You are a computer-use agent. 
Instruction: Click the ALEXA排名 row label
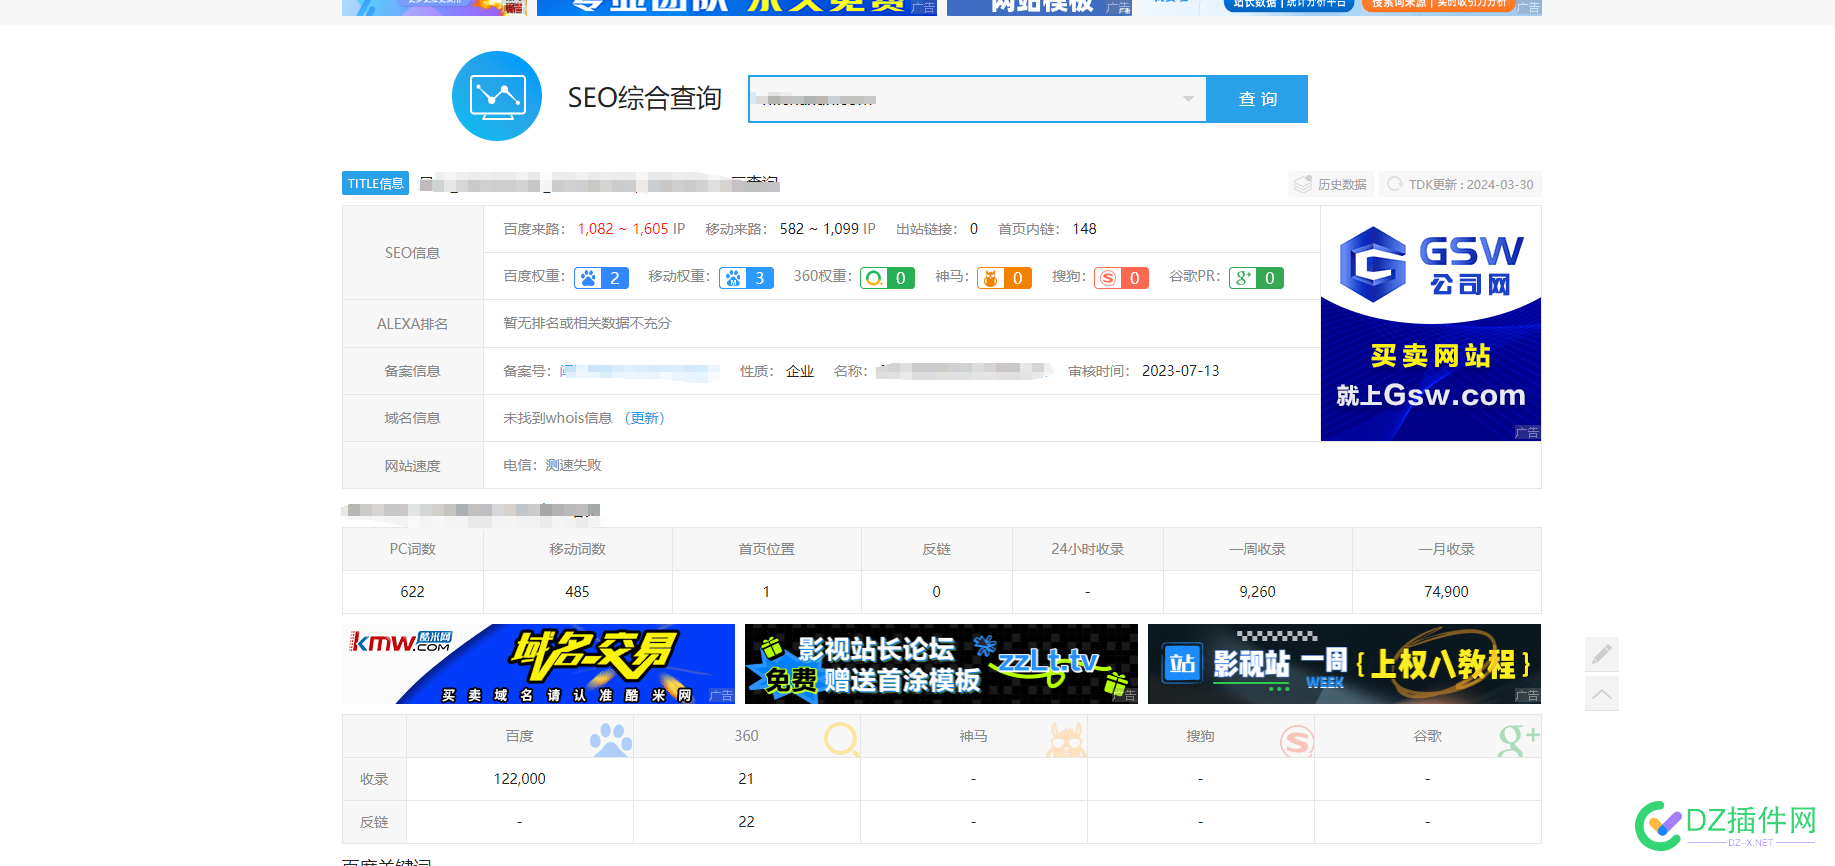[412, 324]
